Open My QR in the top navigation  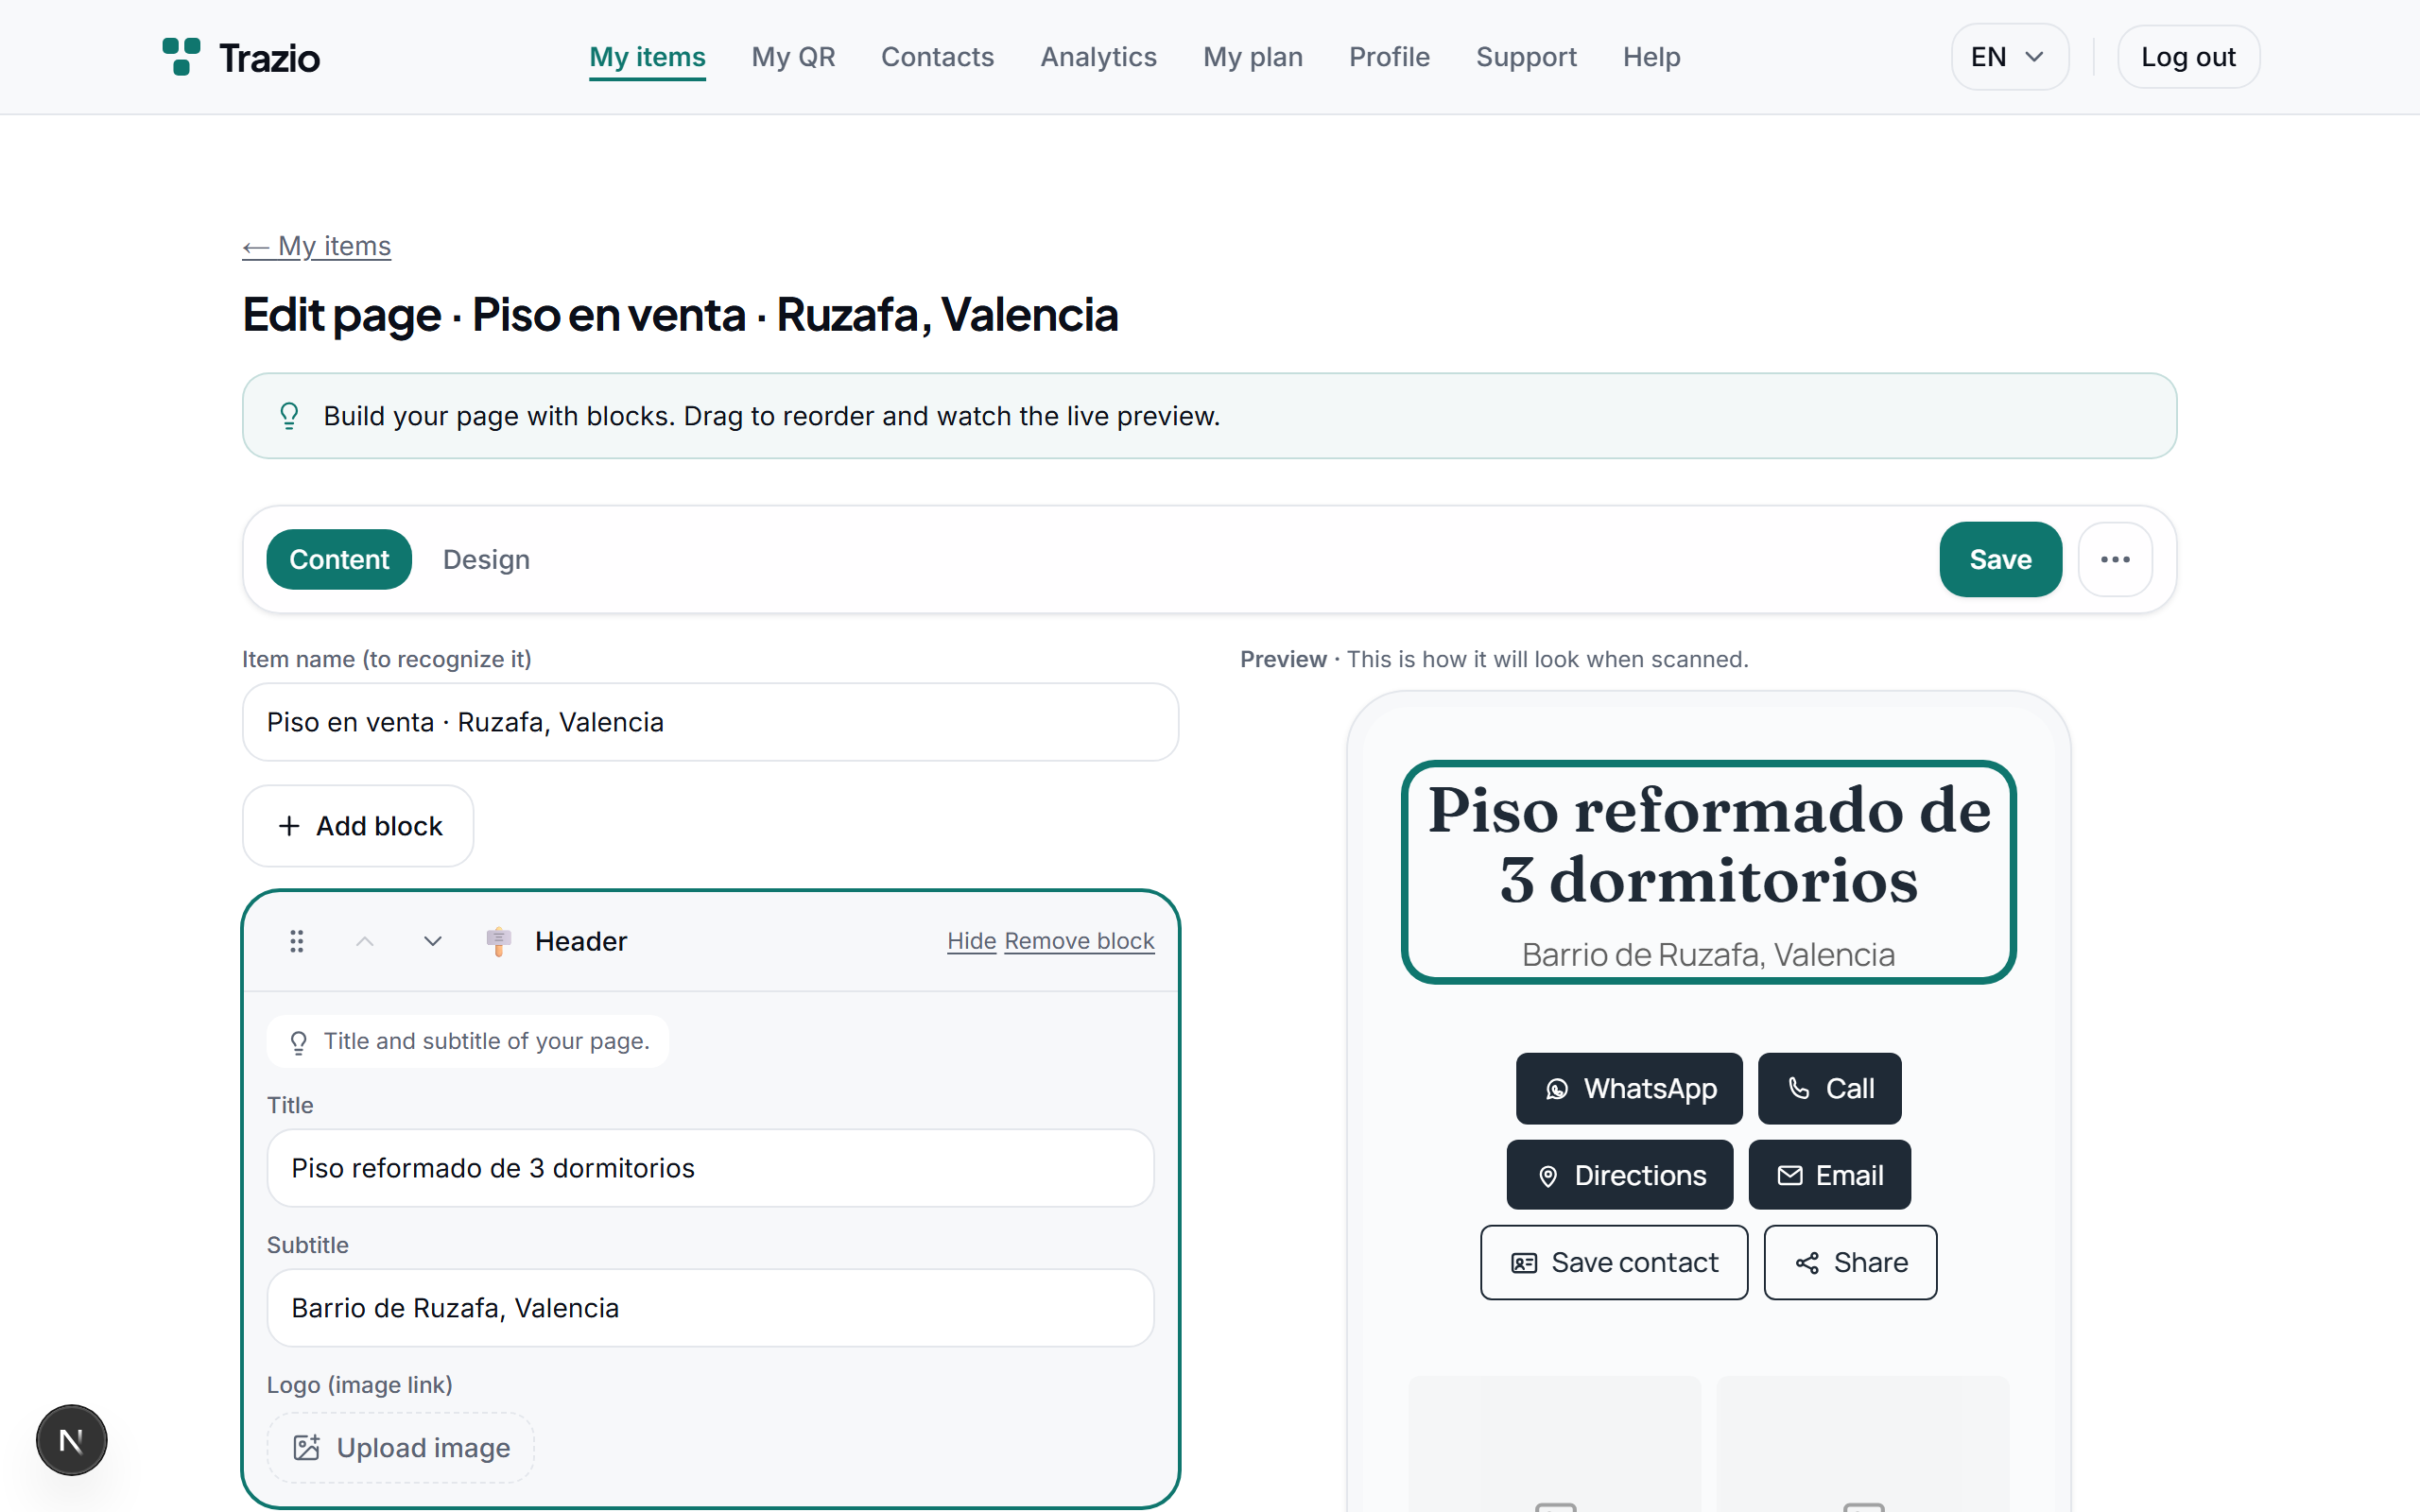pos(793,57)
